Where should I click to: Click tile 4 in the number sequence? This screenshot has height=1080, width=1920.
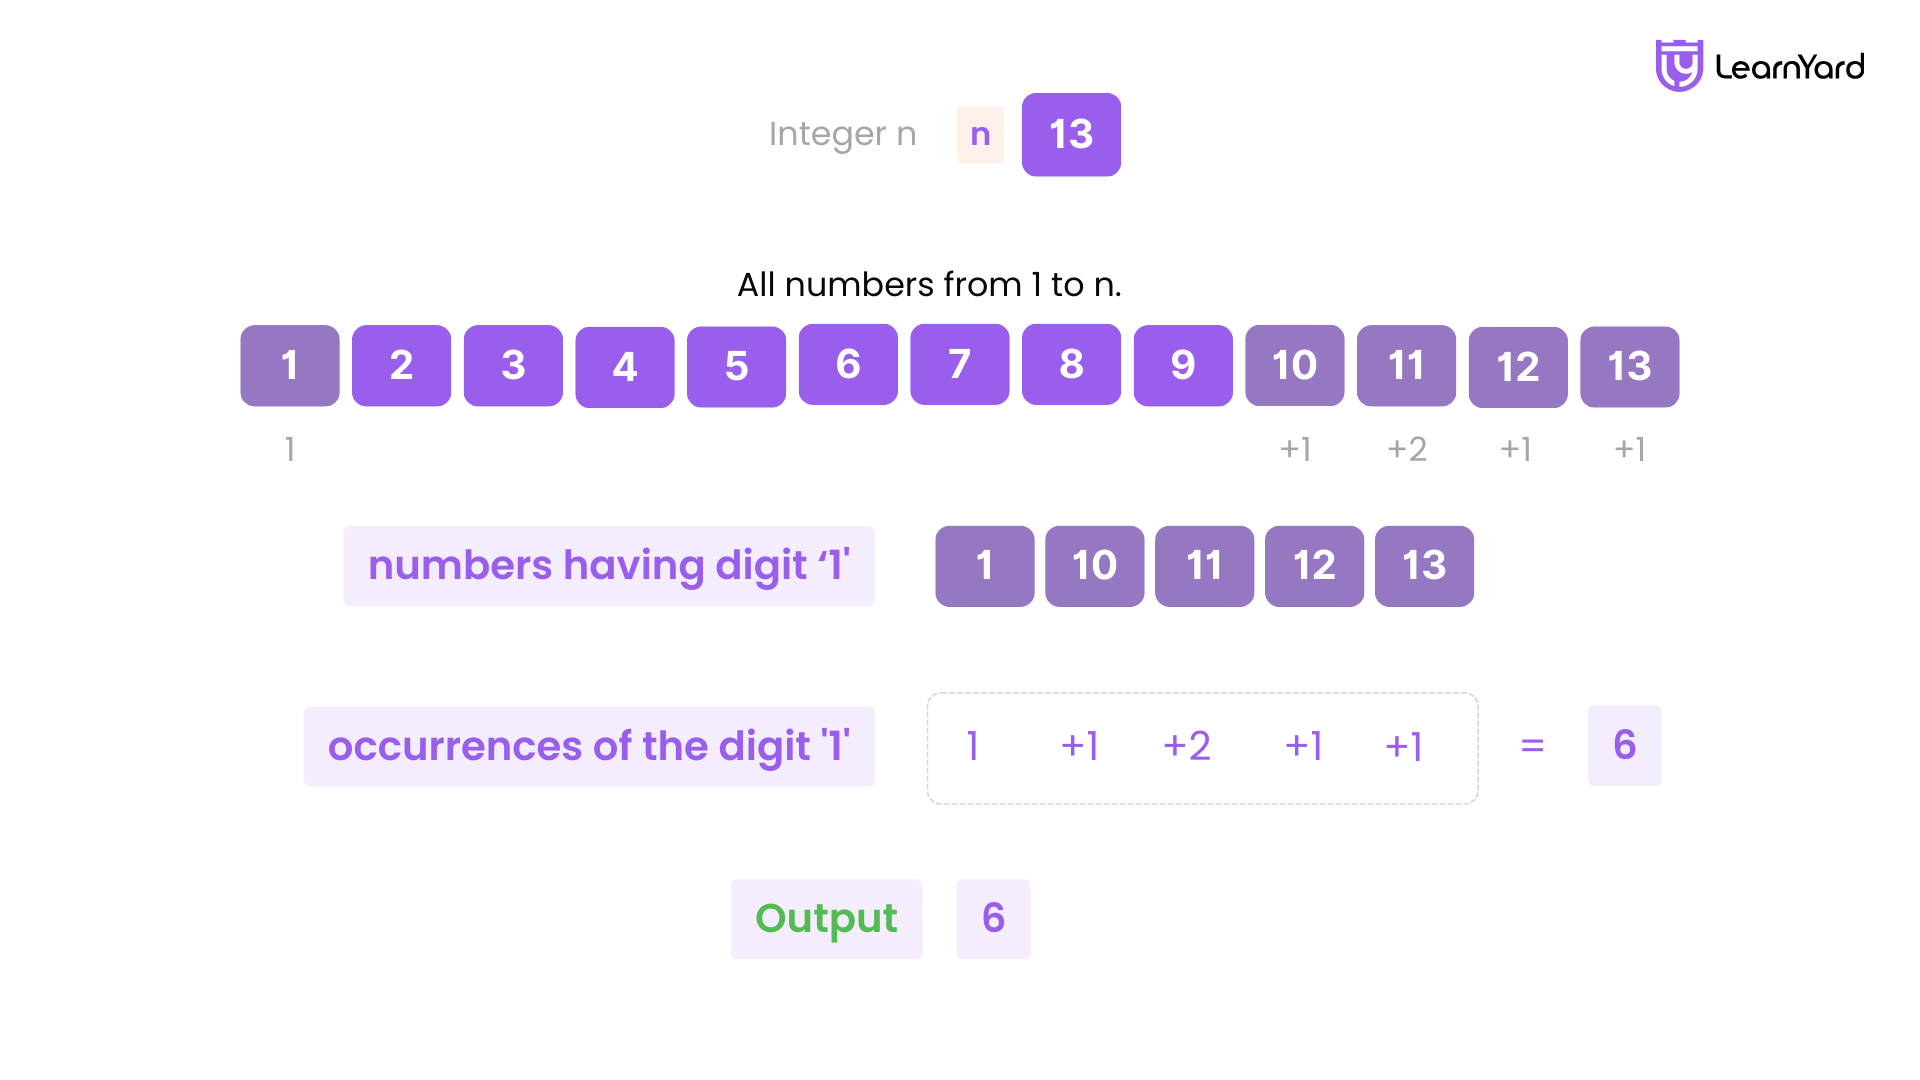tap(625, 367)
